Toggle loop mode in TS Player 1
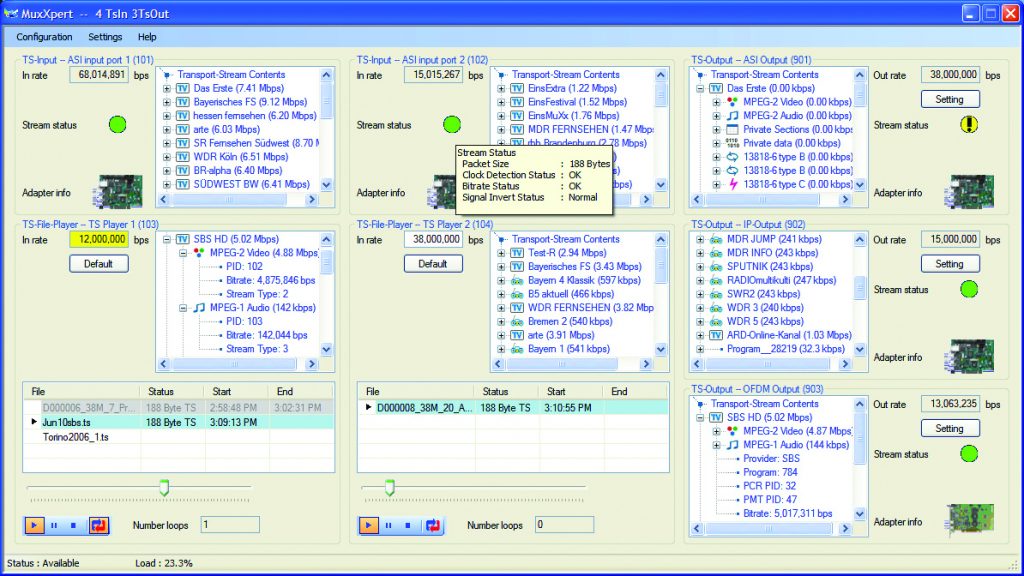This screenshot has width=1024, height=576. click(x=99, y=525)
